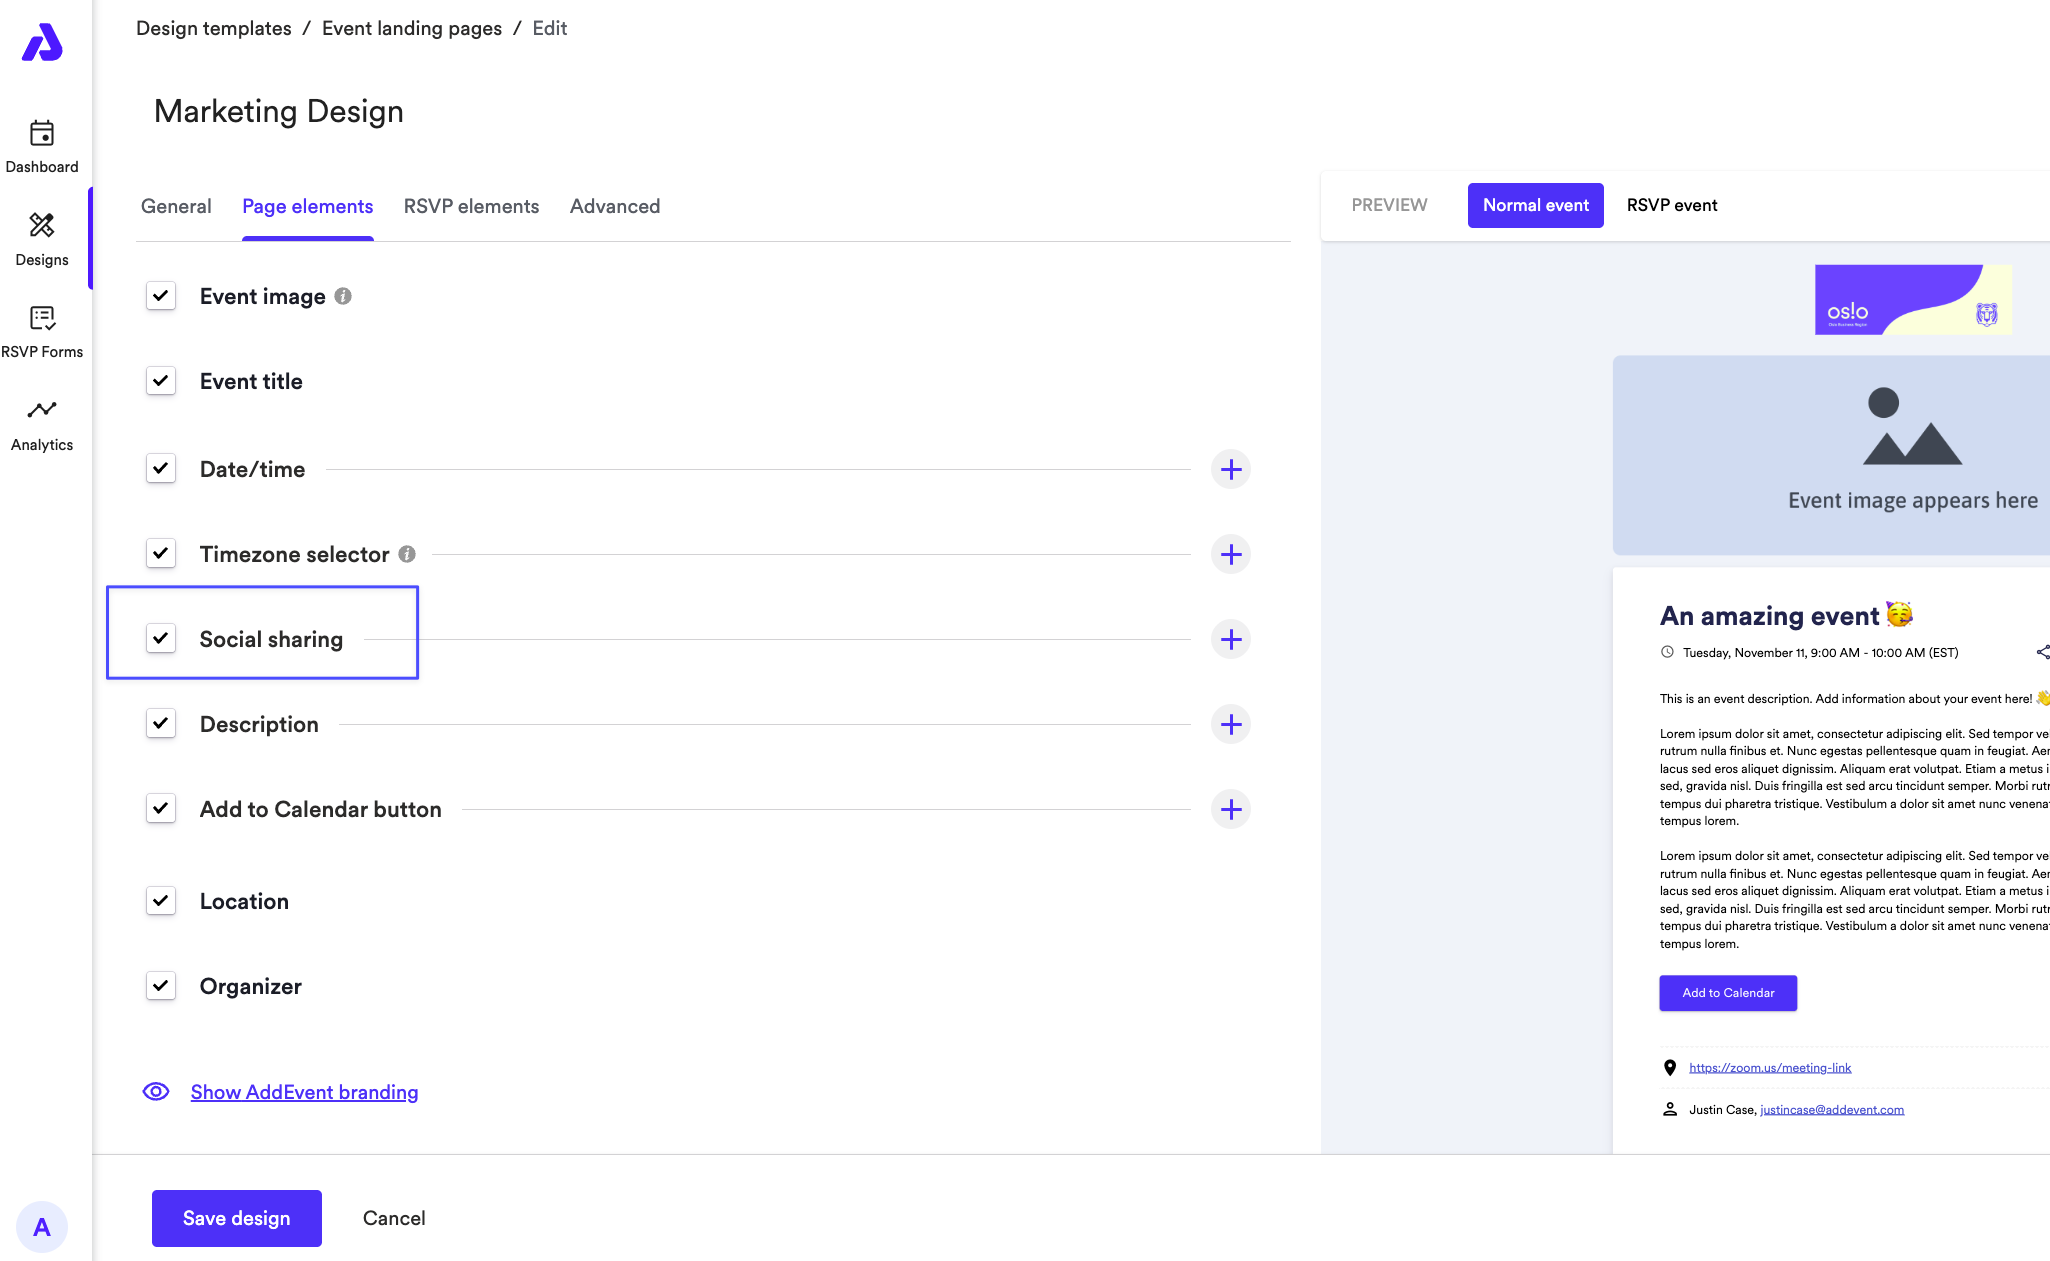This screenshot has height=1261, width=2050.
Task: Open the Dashboard sidebar icon
Action: tap(42, 146)
